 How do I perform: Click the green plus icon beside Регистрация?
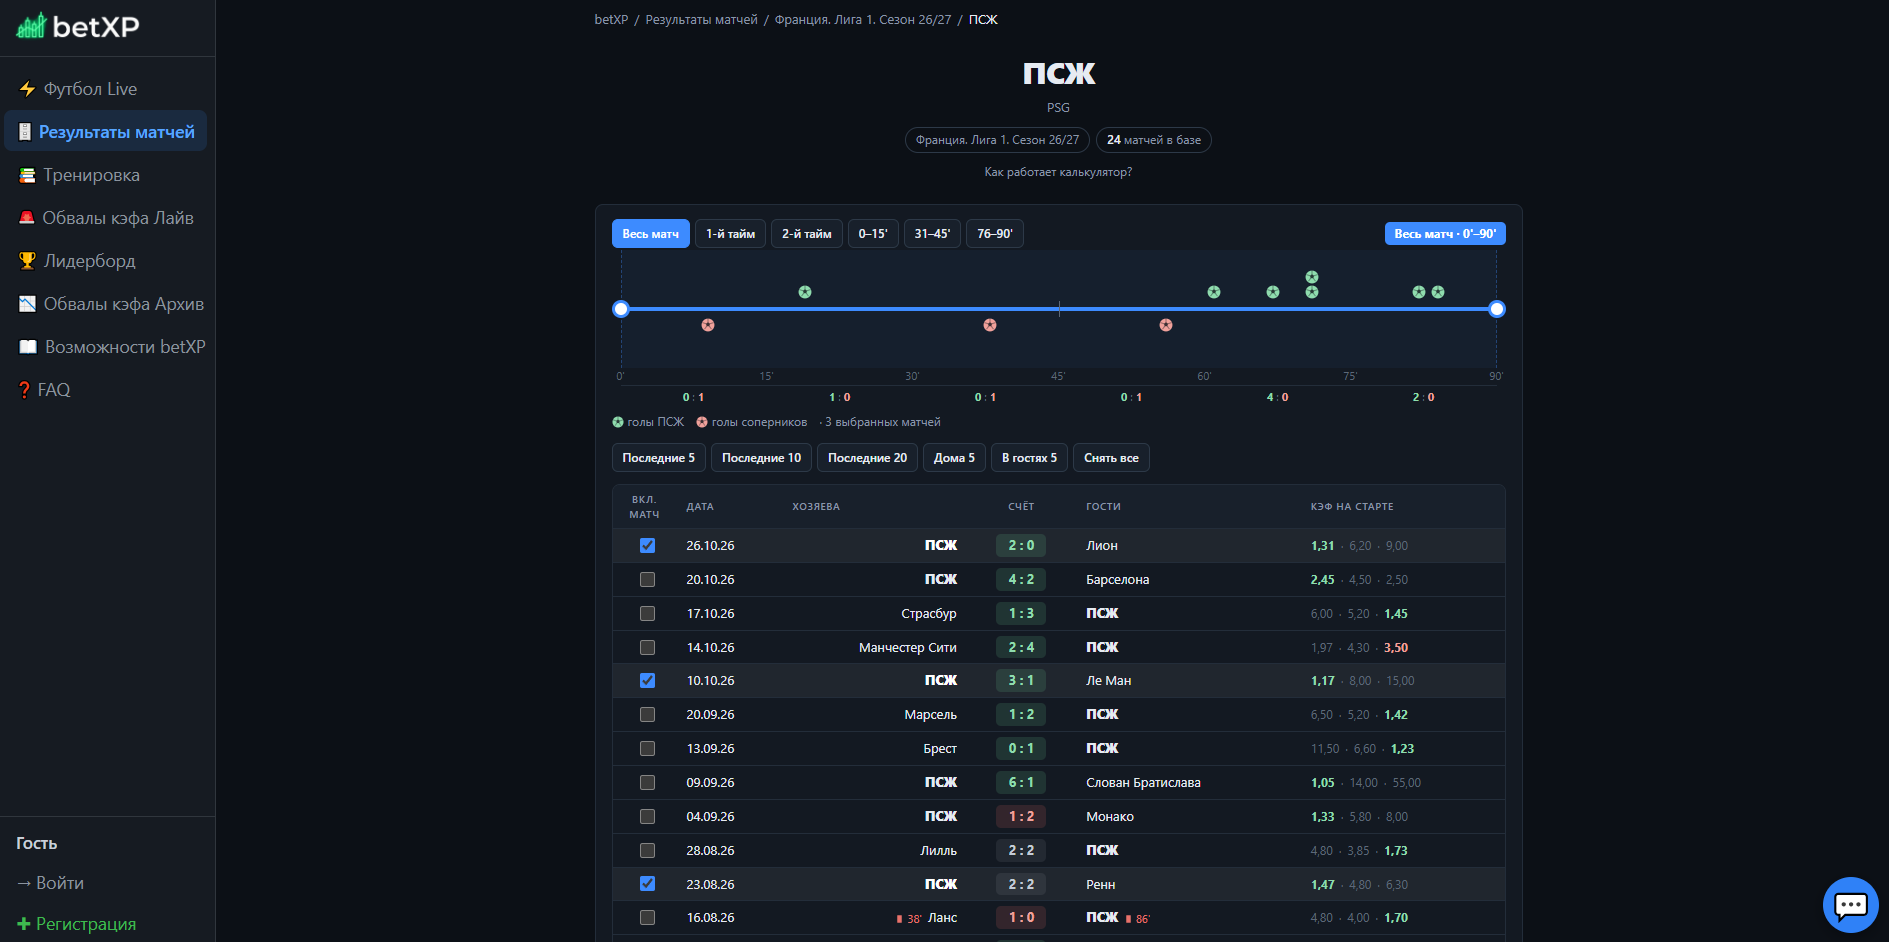[24, 924]
